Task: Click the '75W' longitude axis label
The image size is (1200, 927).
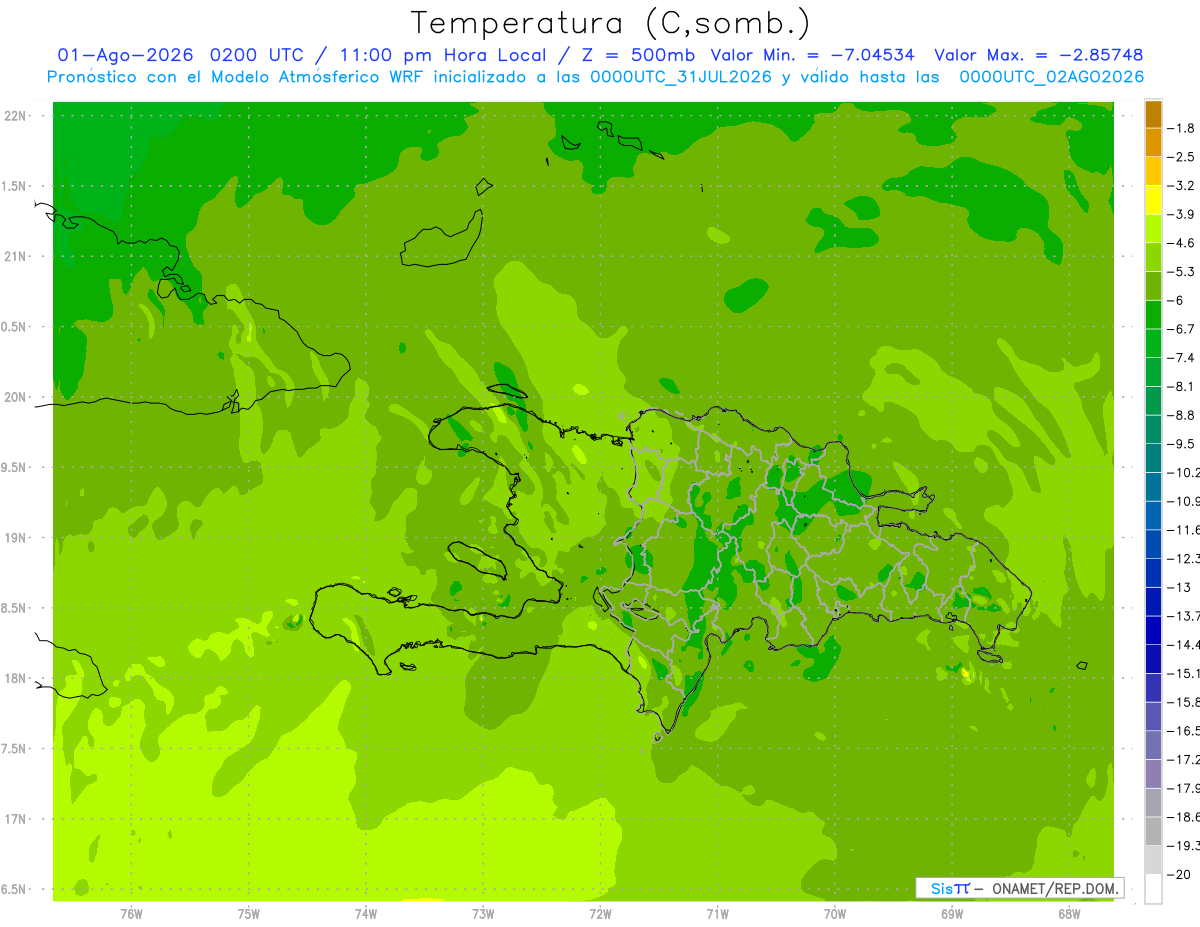Action: (248, 913)
